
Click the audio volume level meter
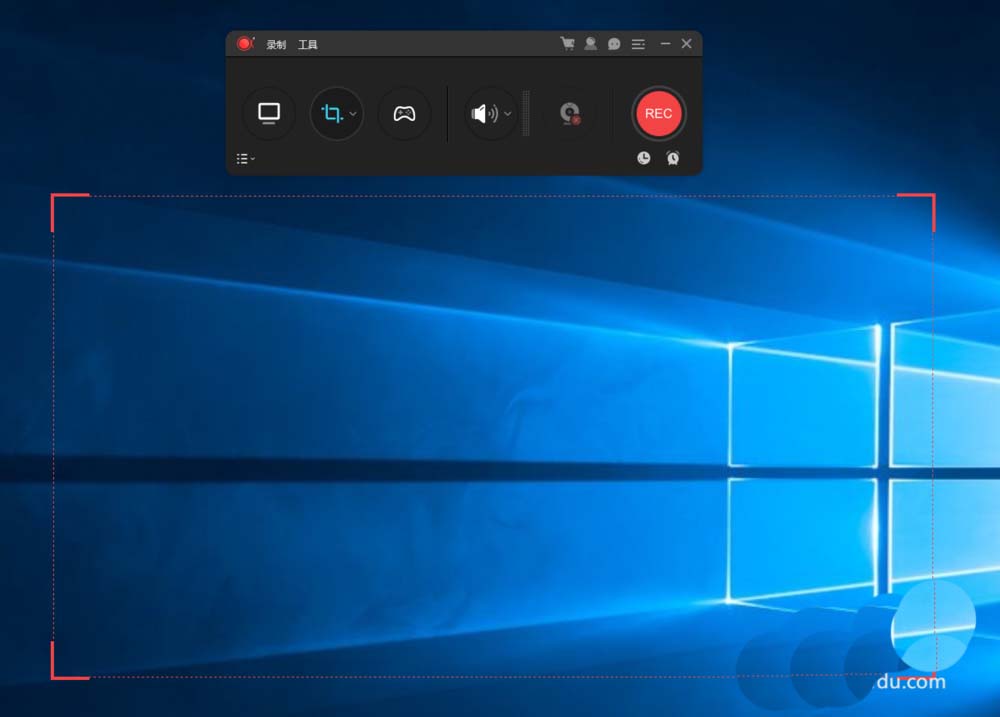click(x=526, y=114)
